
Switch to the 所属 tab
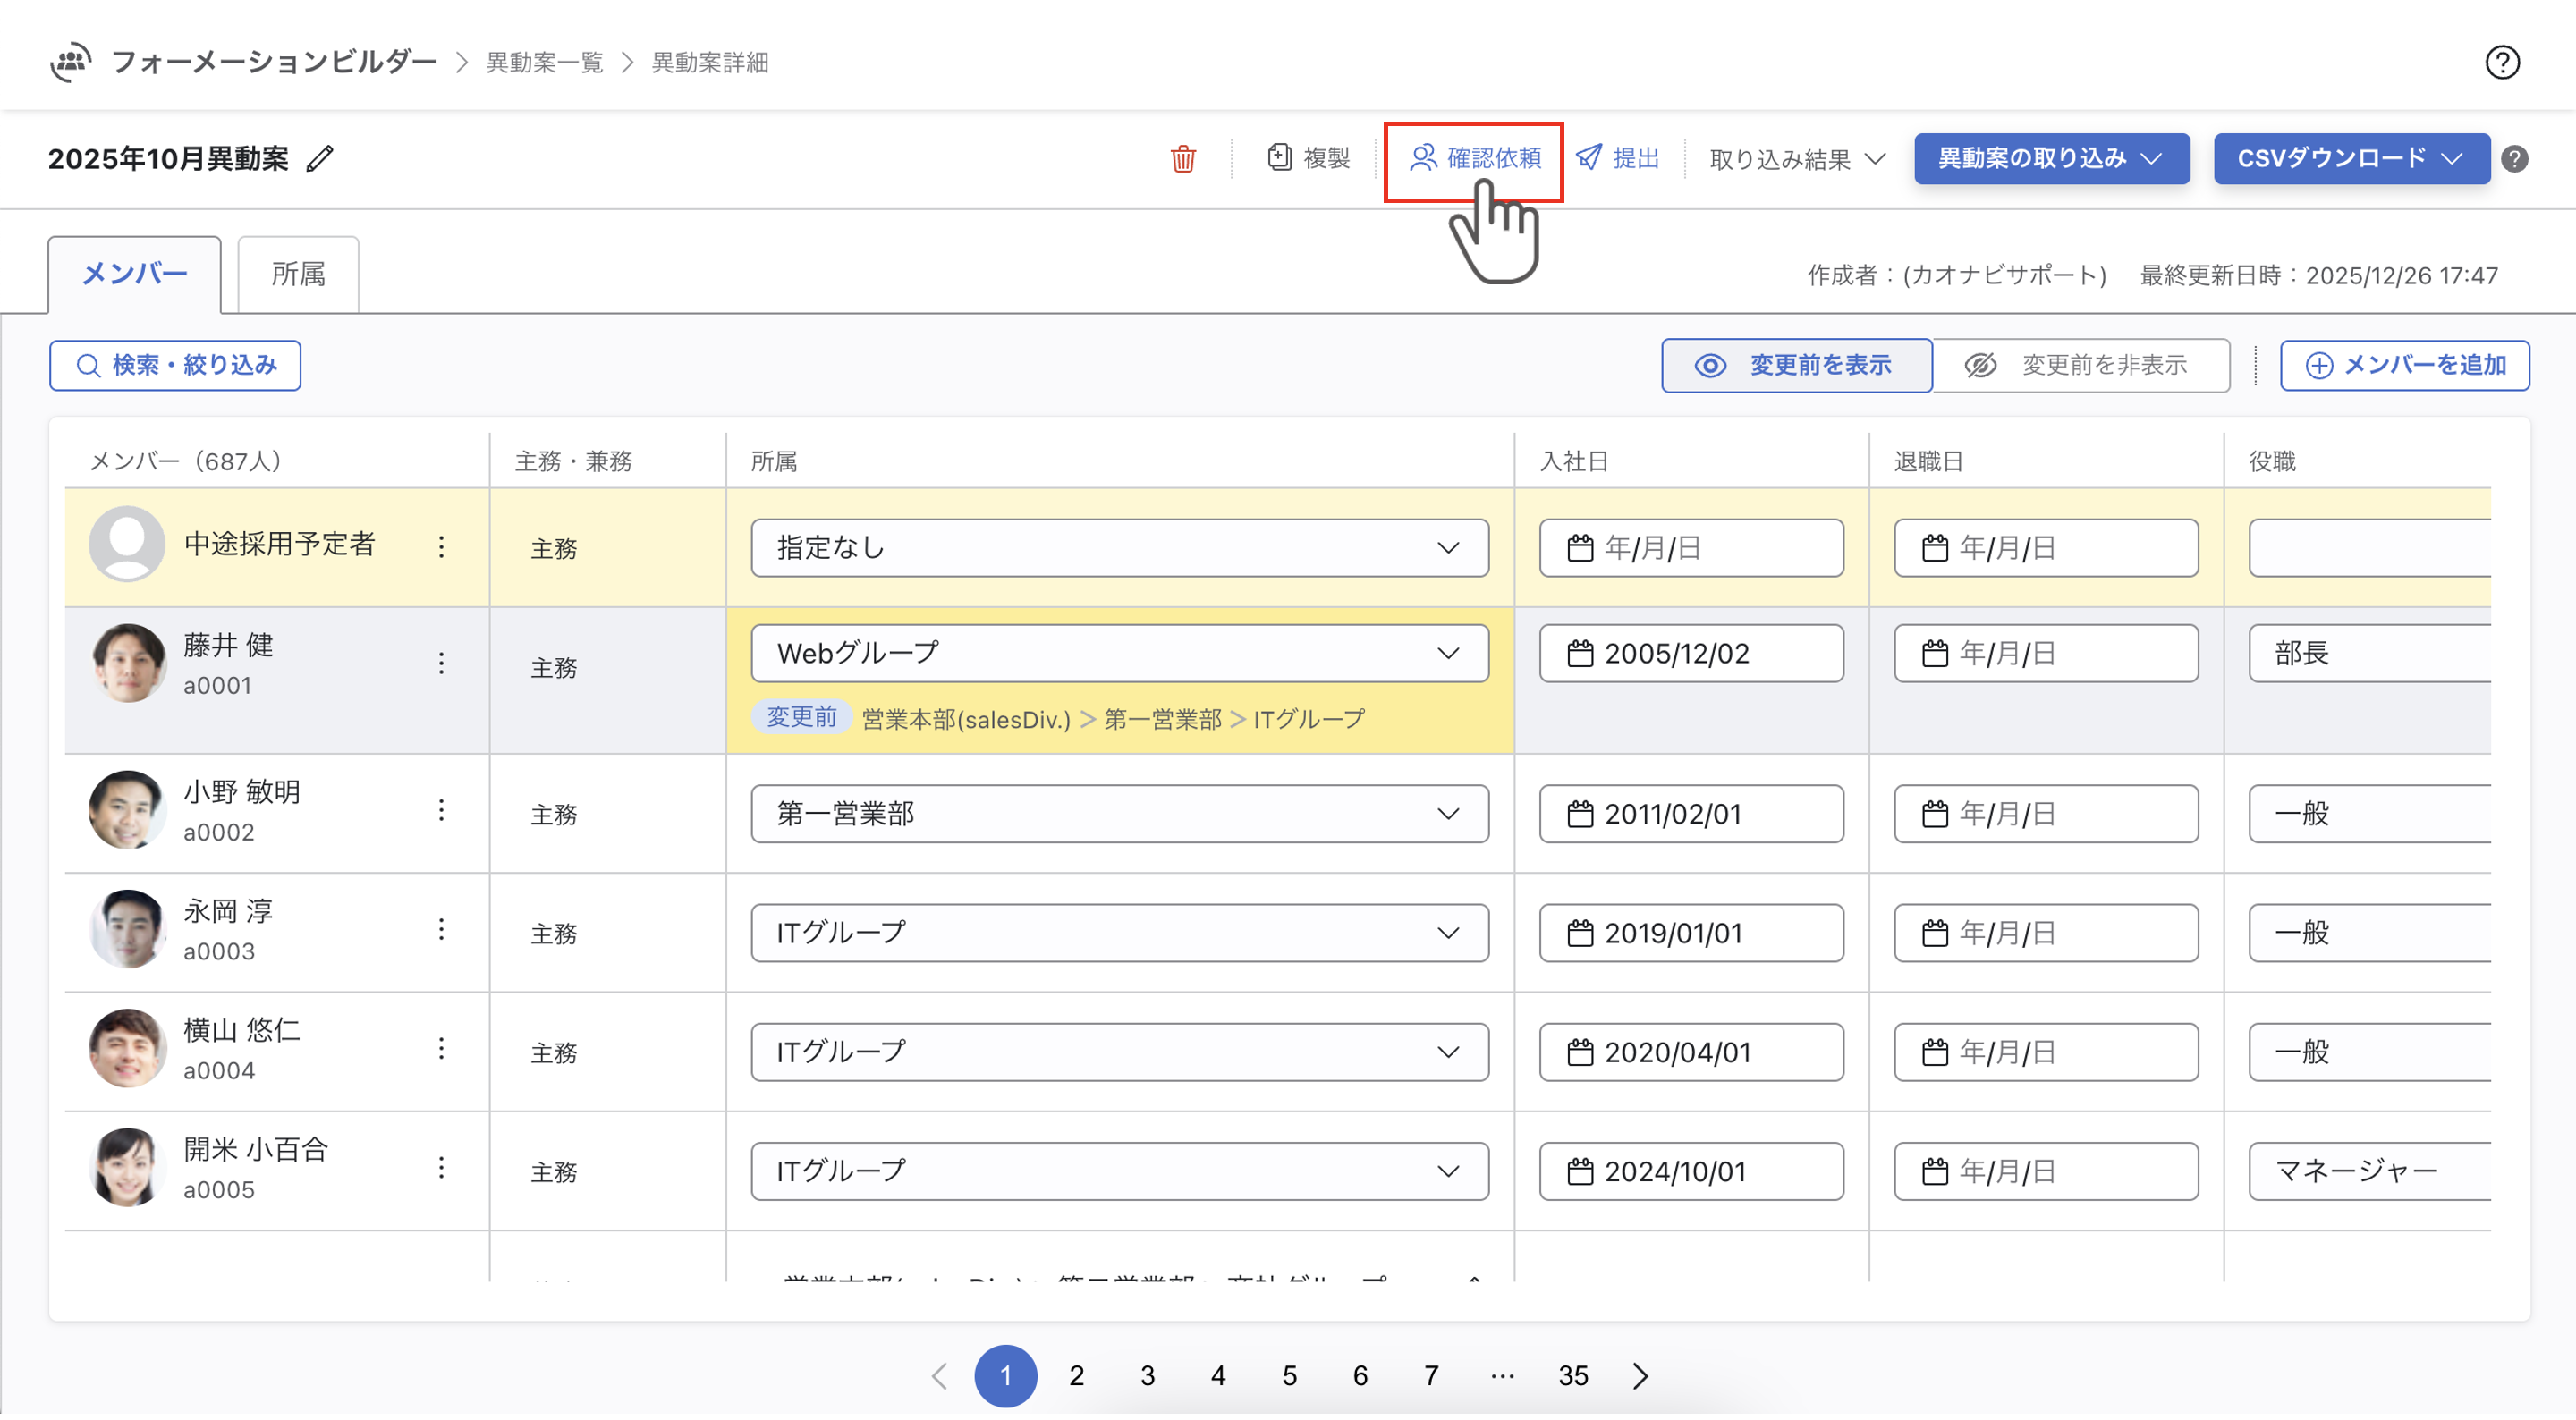pos(298,275)
